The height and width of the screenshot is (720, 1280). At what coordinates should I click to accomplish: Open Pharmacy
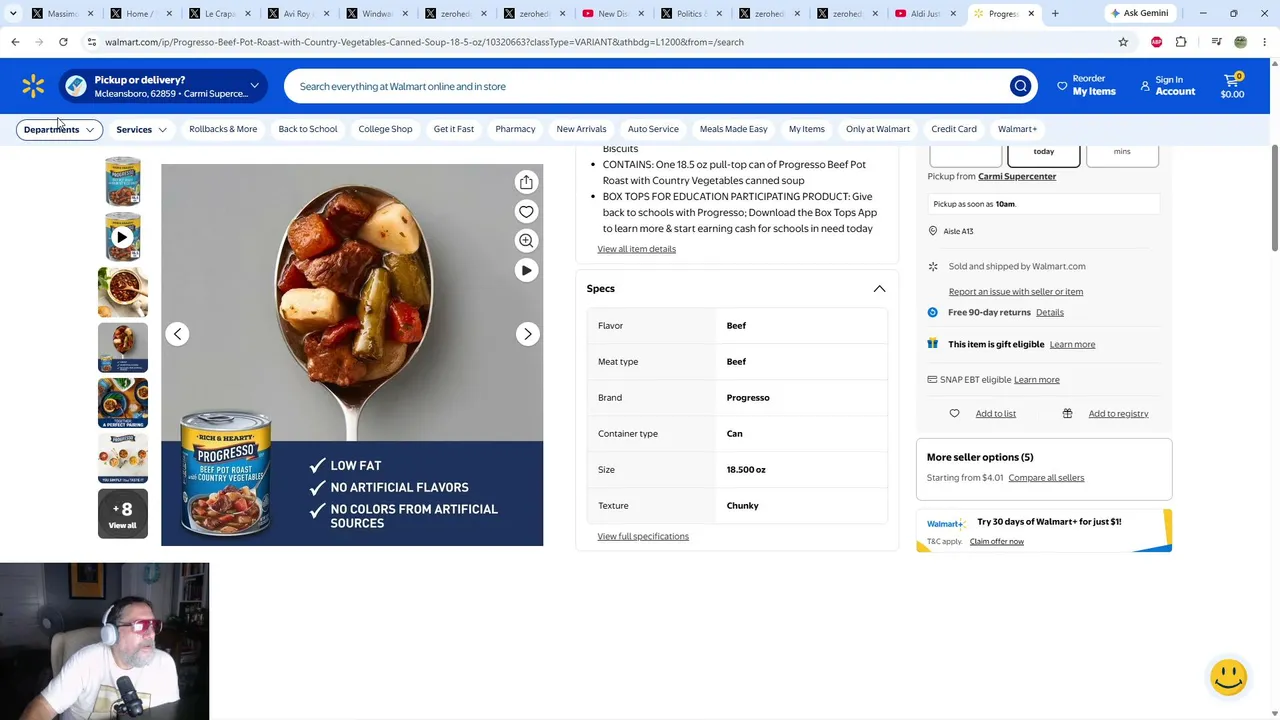[x=515, y=129]
